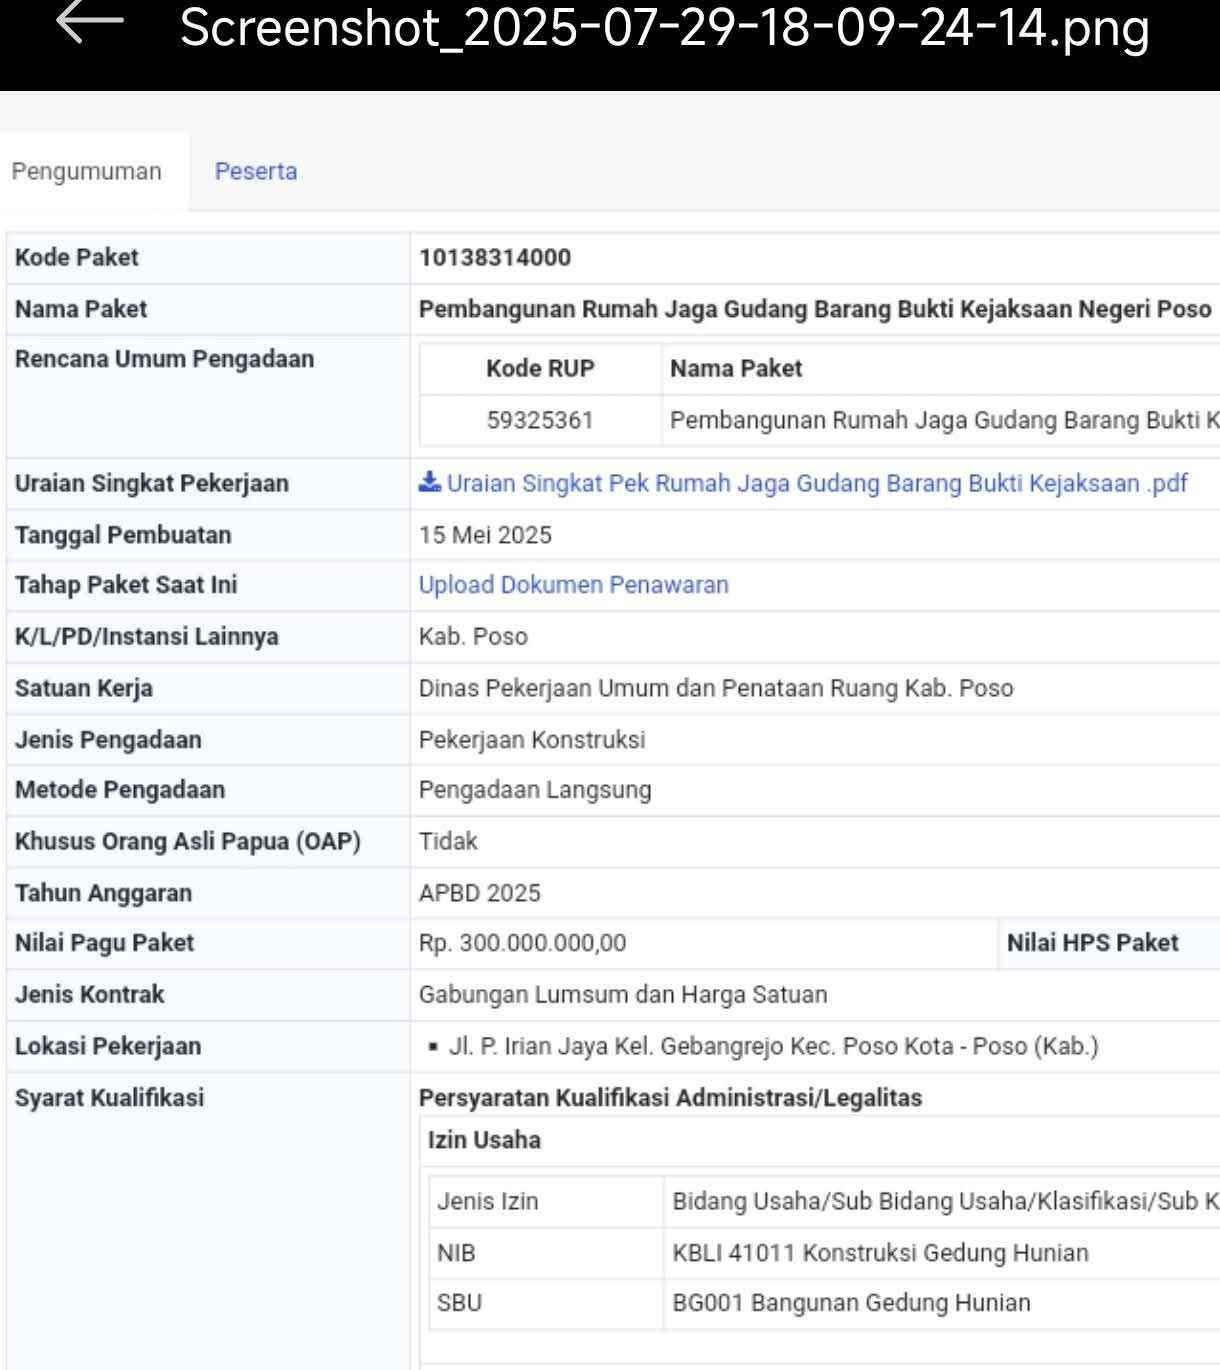Select Gabungan Lumsum dan Harga Satuan text
Screen dimensions: 1220x1370
[623, 995]
